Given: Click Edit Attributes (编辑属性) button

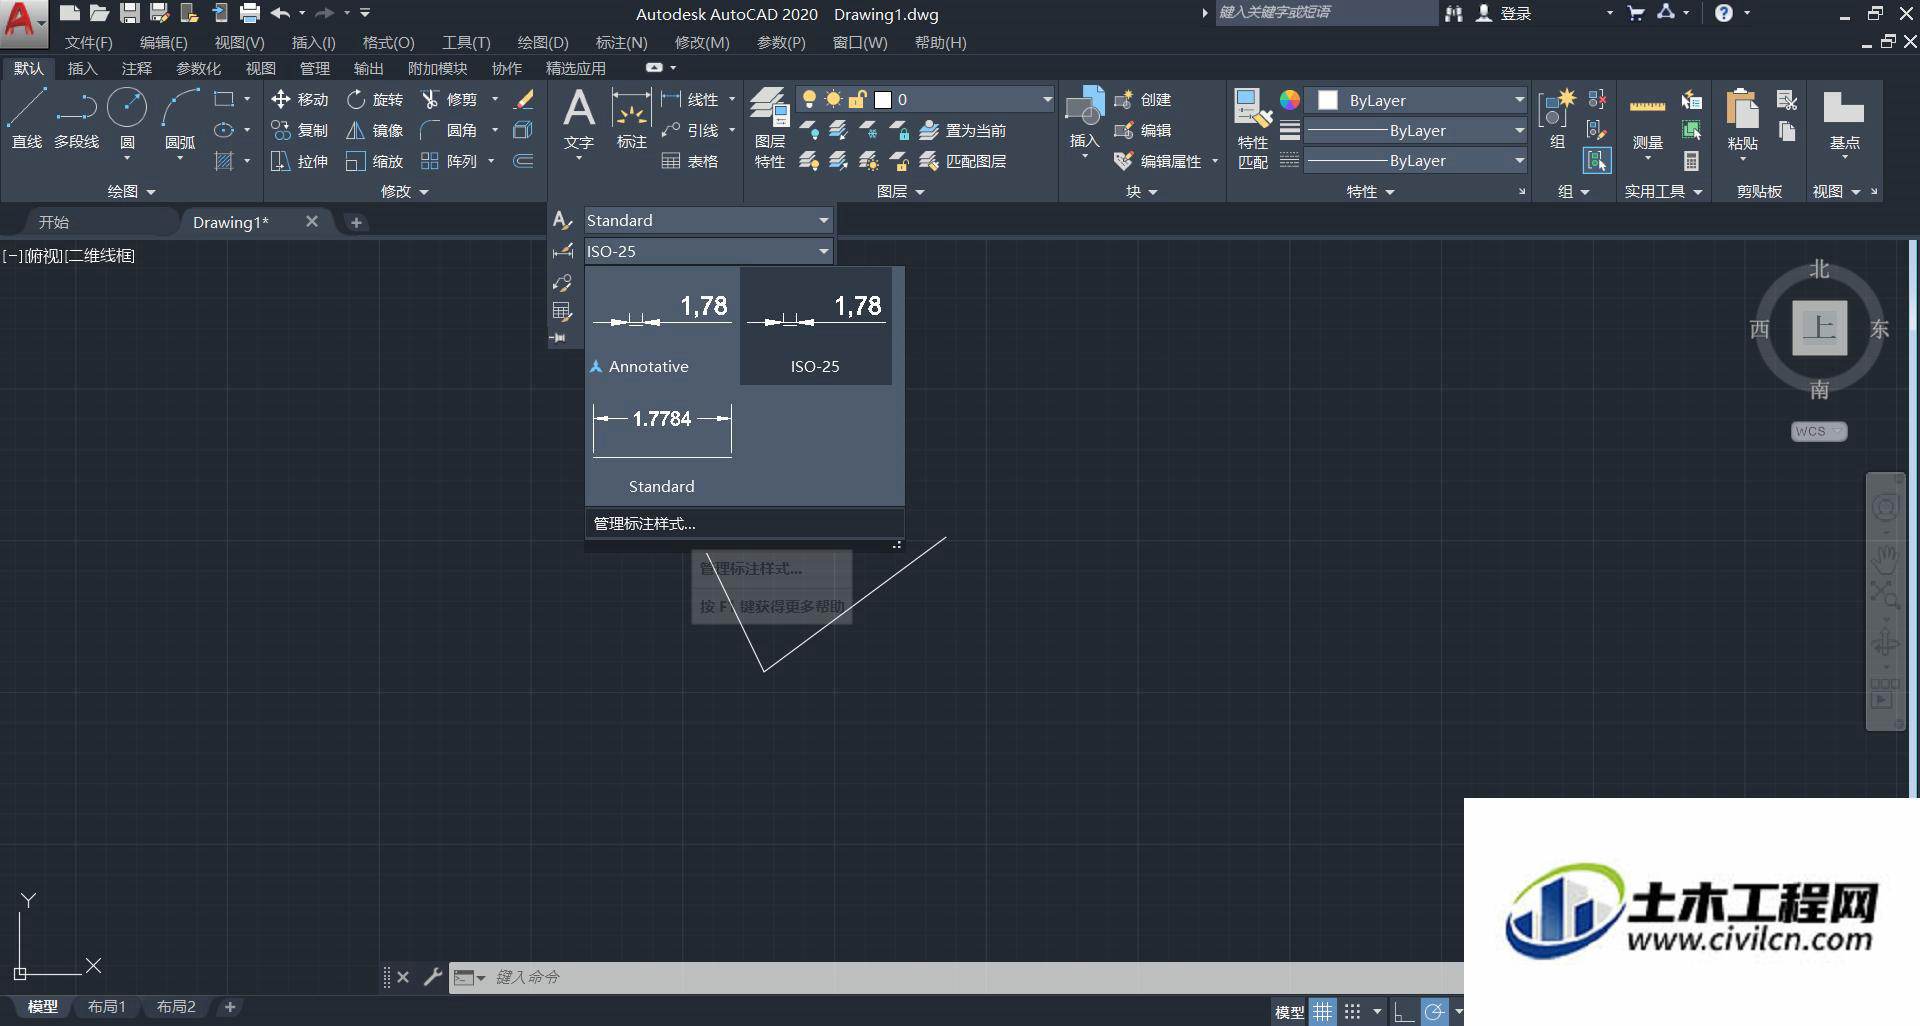Looking at the screenshot, I should pos(1158,161).
